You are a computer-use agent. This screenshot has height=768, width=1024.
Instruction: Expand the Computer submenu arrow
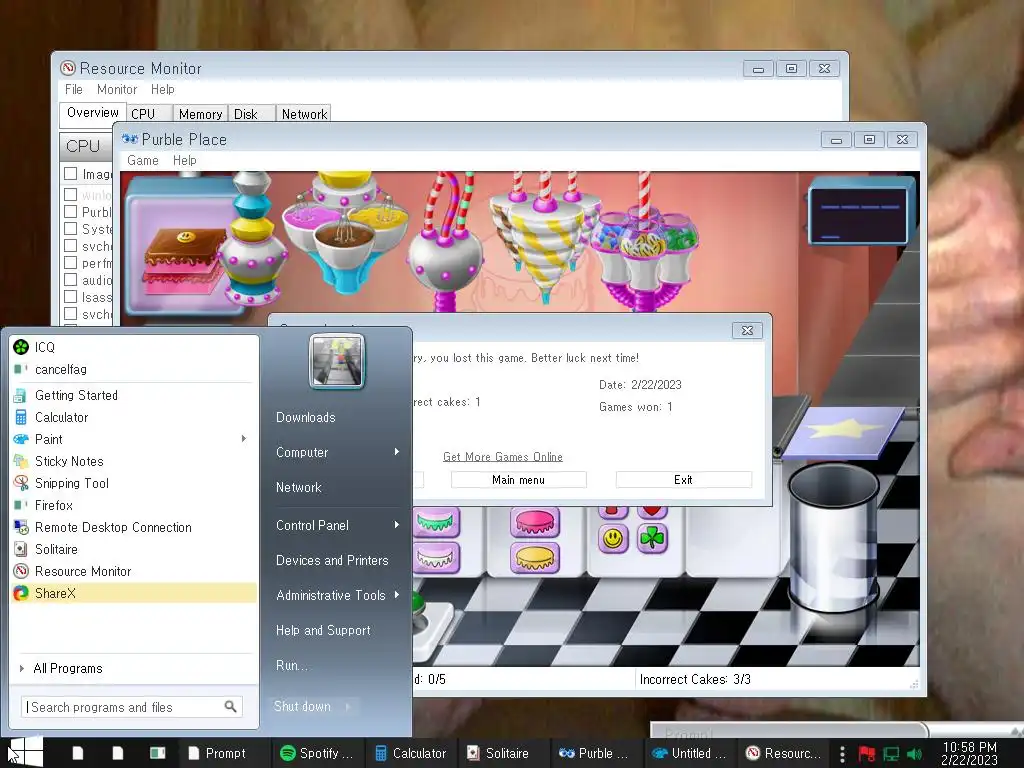(396, 452)
